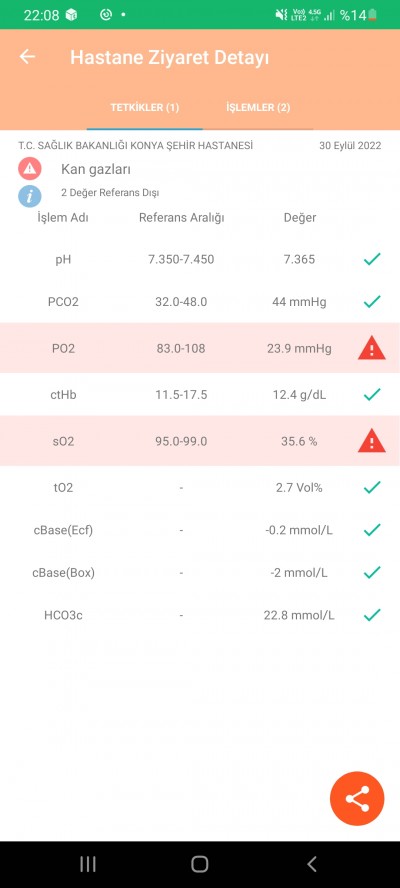Tap the tO2 2.7 Vol% row checkmark
The width and height of the screenshot is (400, 888).
click(372, 487)
